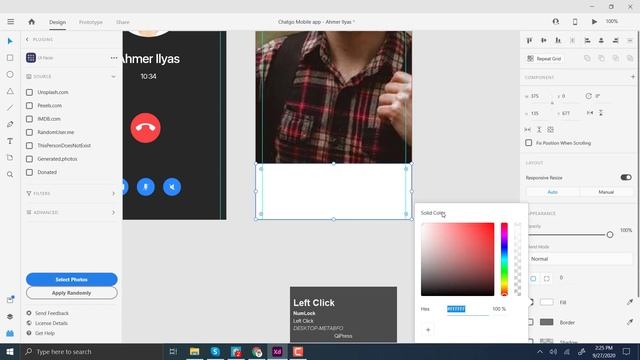Go back from the Plugins panel
The height and width of the screenshot is (360, 640).
point(27,40)
